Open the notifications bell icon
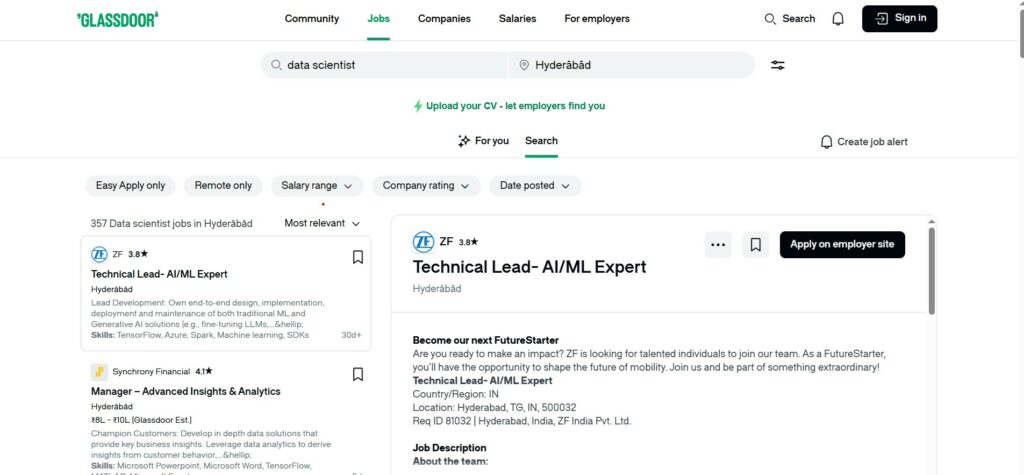1024x475 pixels. (x=838, y=19)
